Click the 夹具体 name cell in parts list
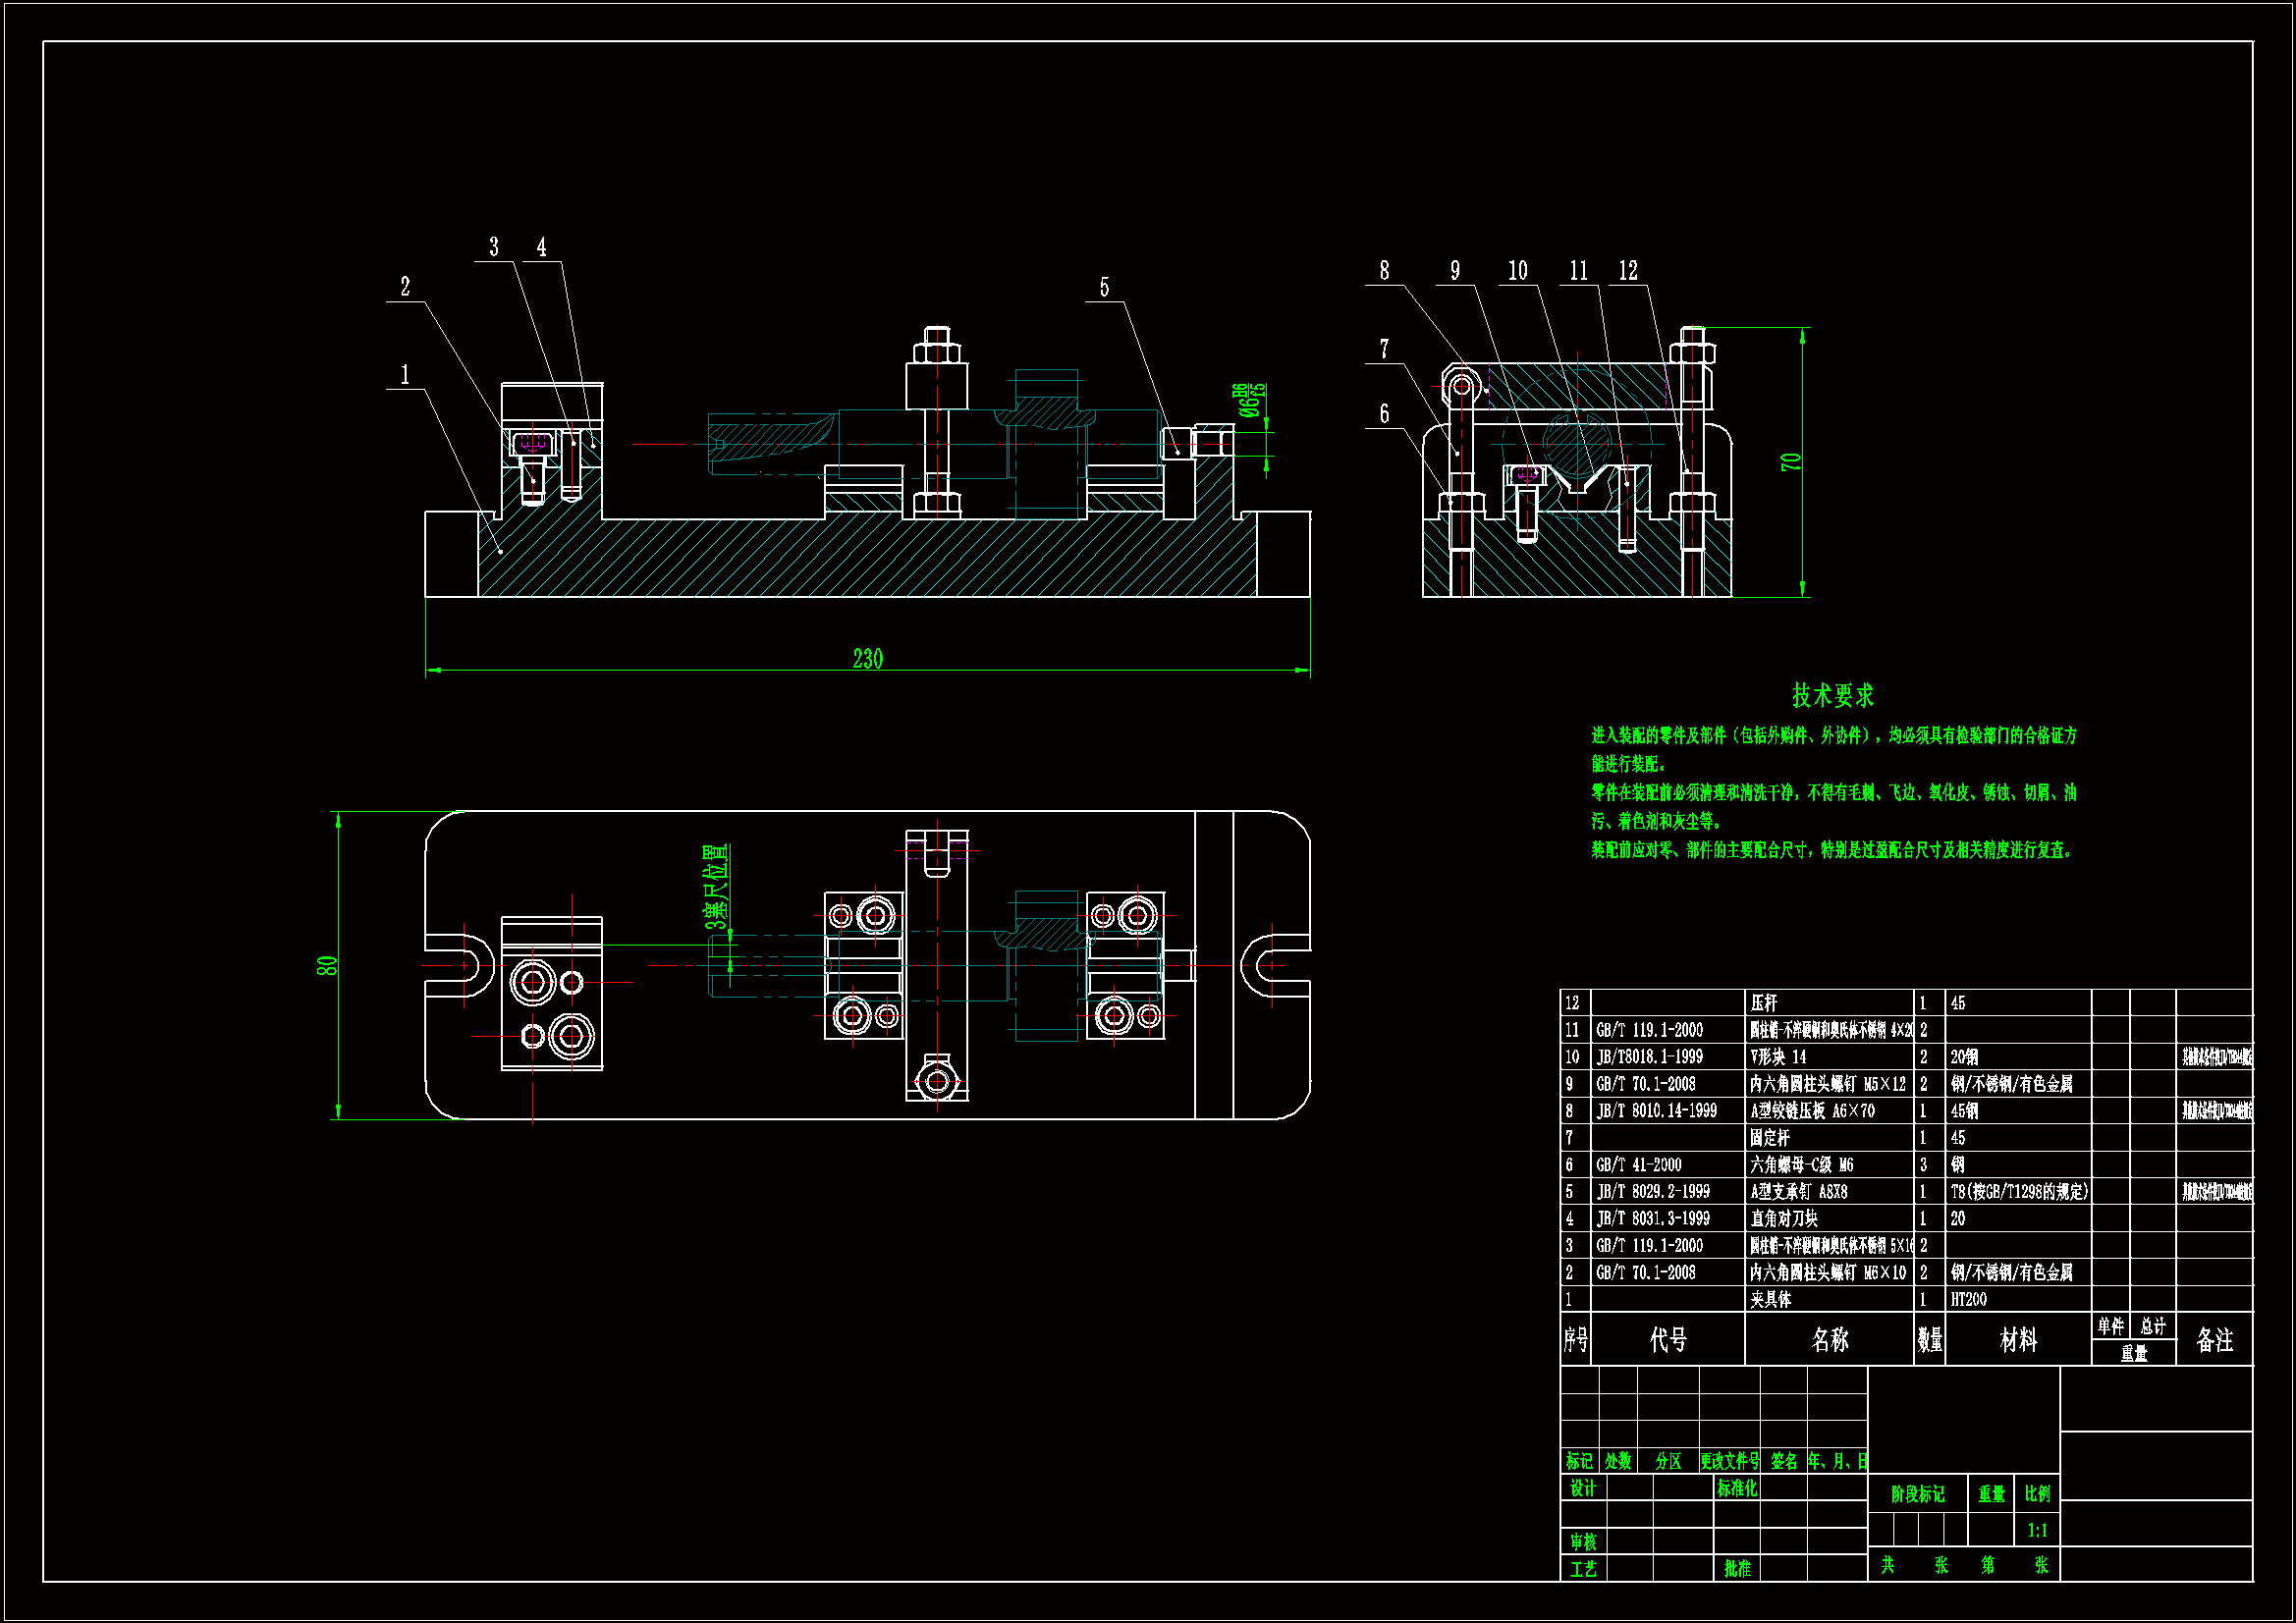This screenshot has height=1623, width=2296. (1770, 1299)
